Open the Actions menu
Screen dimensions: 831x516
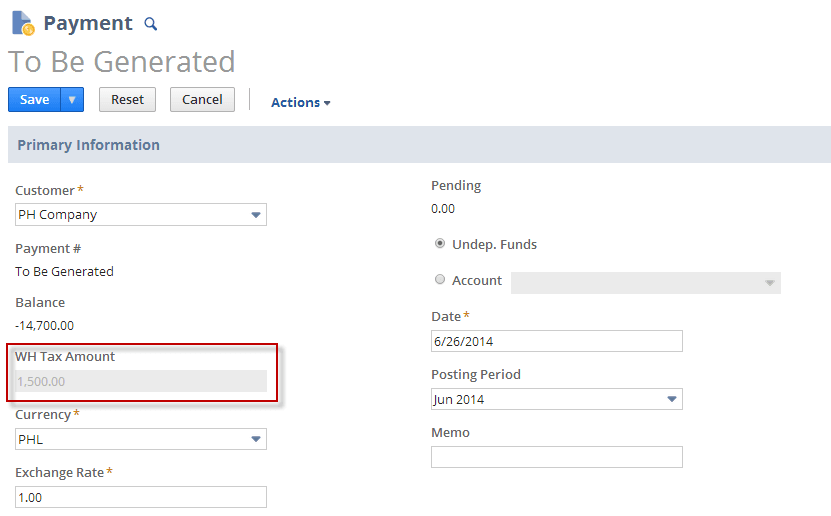[300, 102]
